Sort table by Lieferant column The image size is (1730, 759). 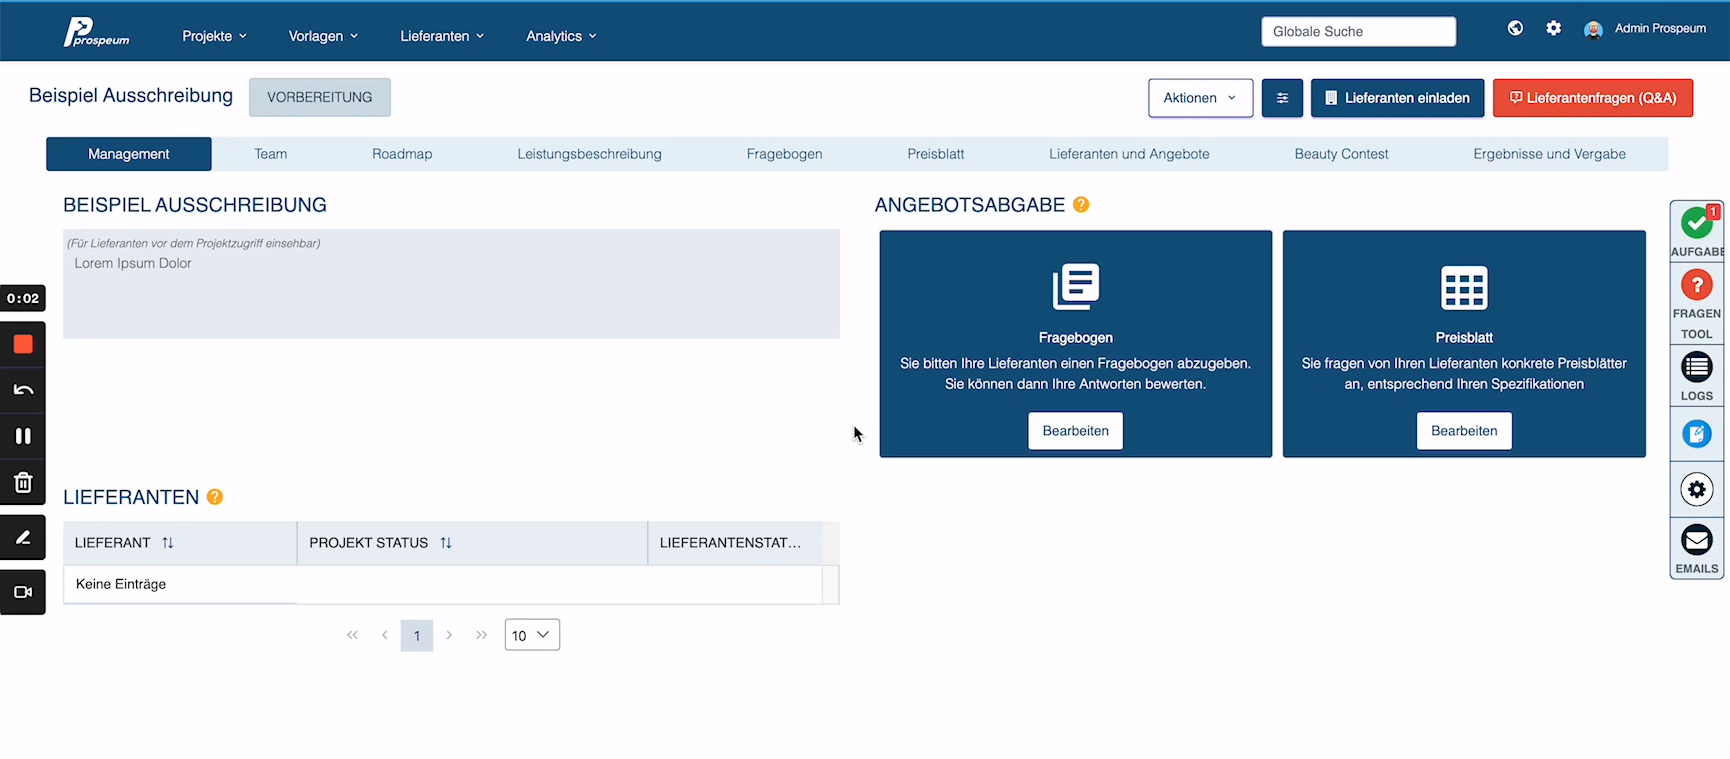point(168,543)
